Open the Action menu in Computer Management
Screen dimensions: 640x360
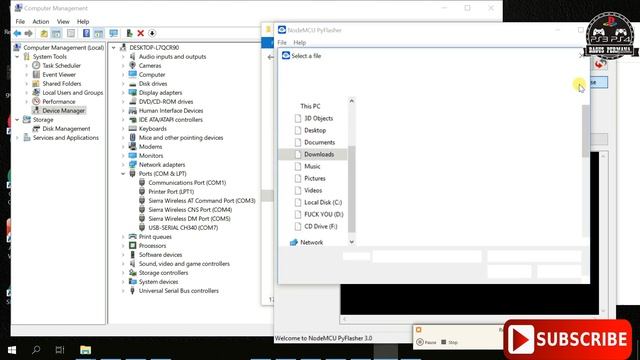40,21
